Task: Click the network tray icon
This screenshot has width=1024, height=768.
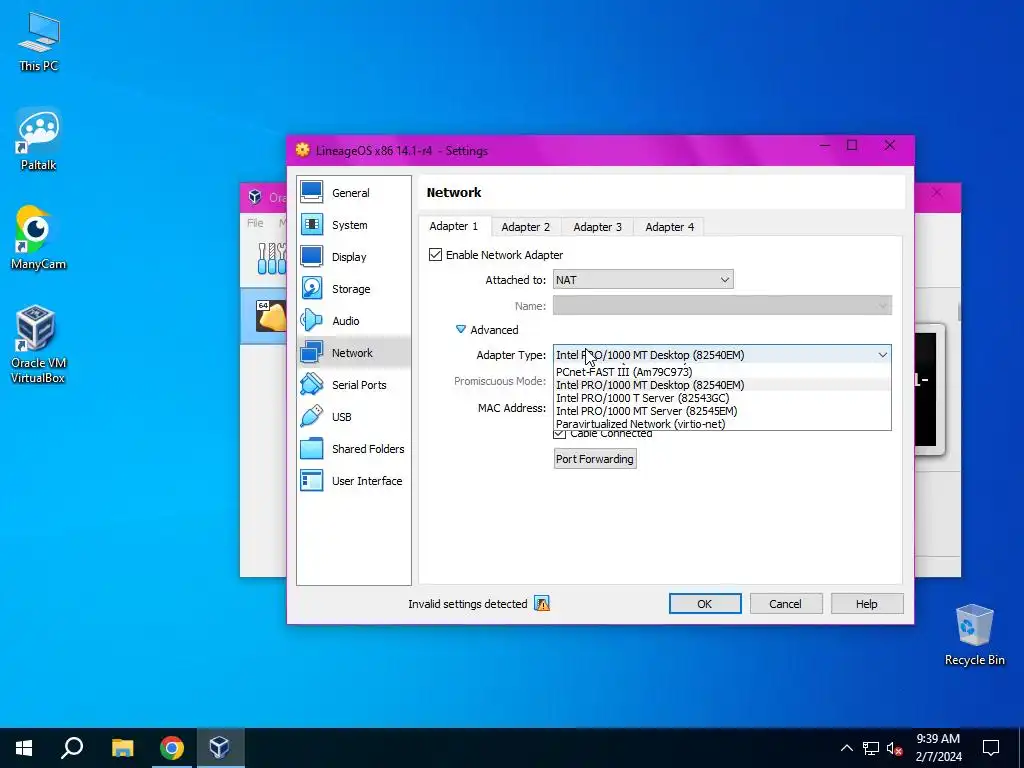Action: click(871, 748)
